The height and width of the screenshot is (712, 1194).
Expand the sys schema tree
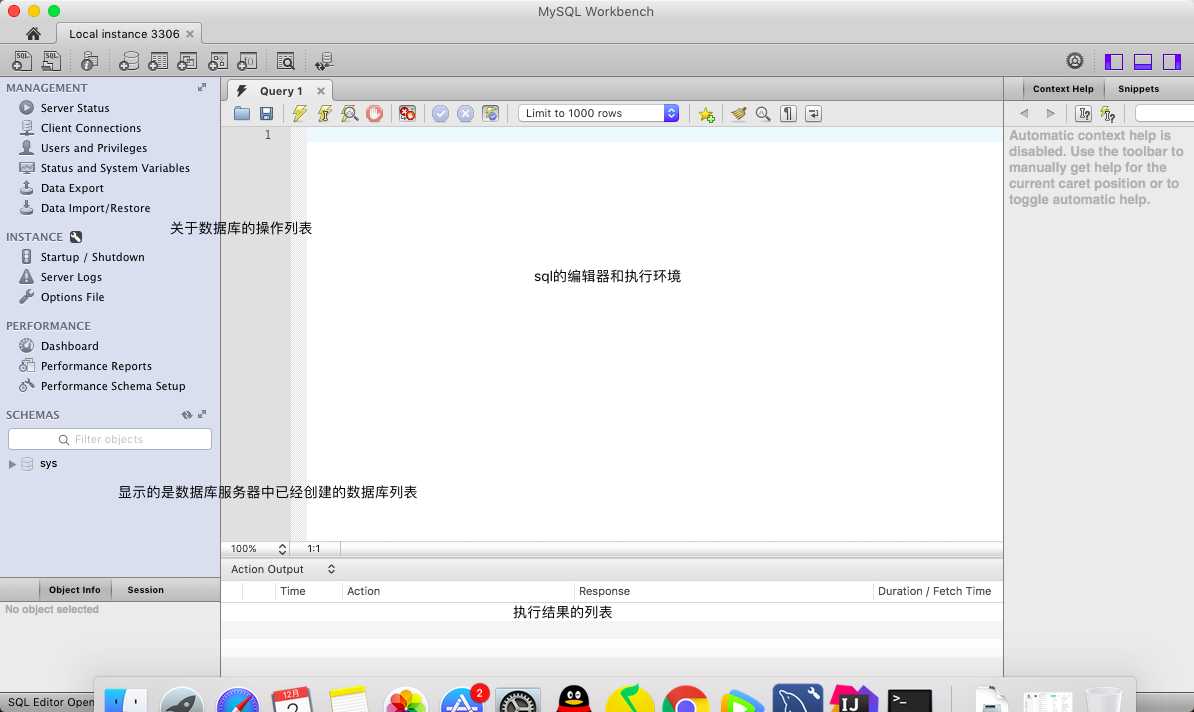coord(12,464)
